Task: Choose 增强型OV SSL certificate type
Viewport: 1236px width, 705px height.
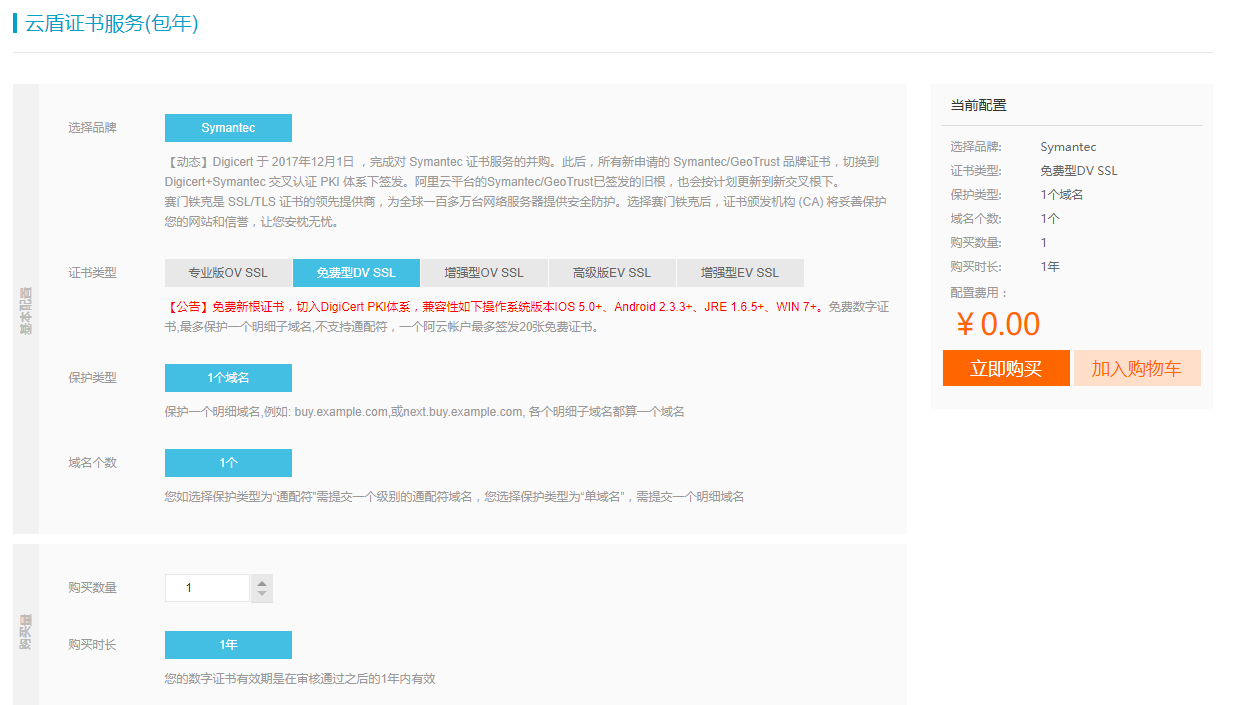Action: 484,273
